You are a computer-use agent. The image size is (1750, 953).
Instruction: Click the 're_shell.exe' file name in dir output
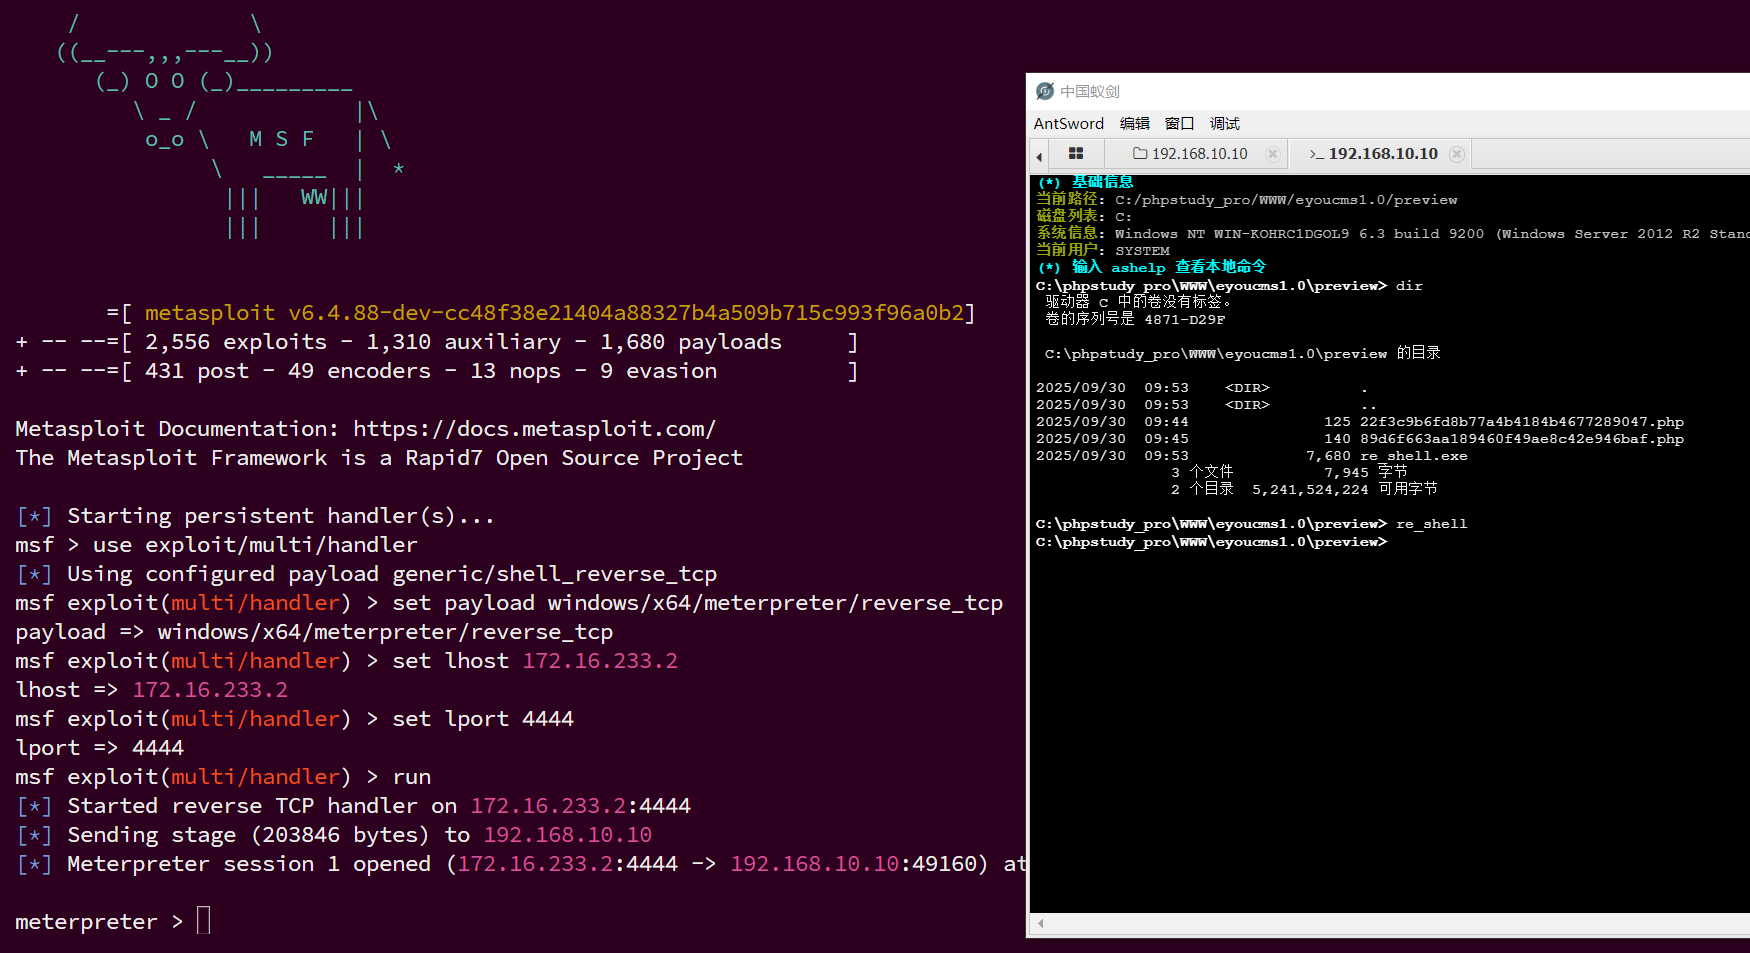[x=1413, y=455]
